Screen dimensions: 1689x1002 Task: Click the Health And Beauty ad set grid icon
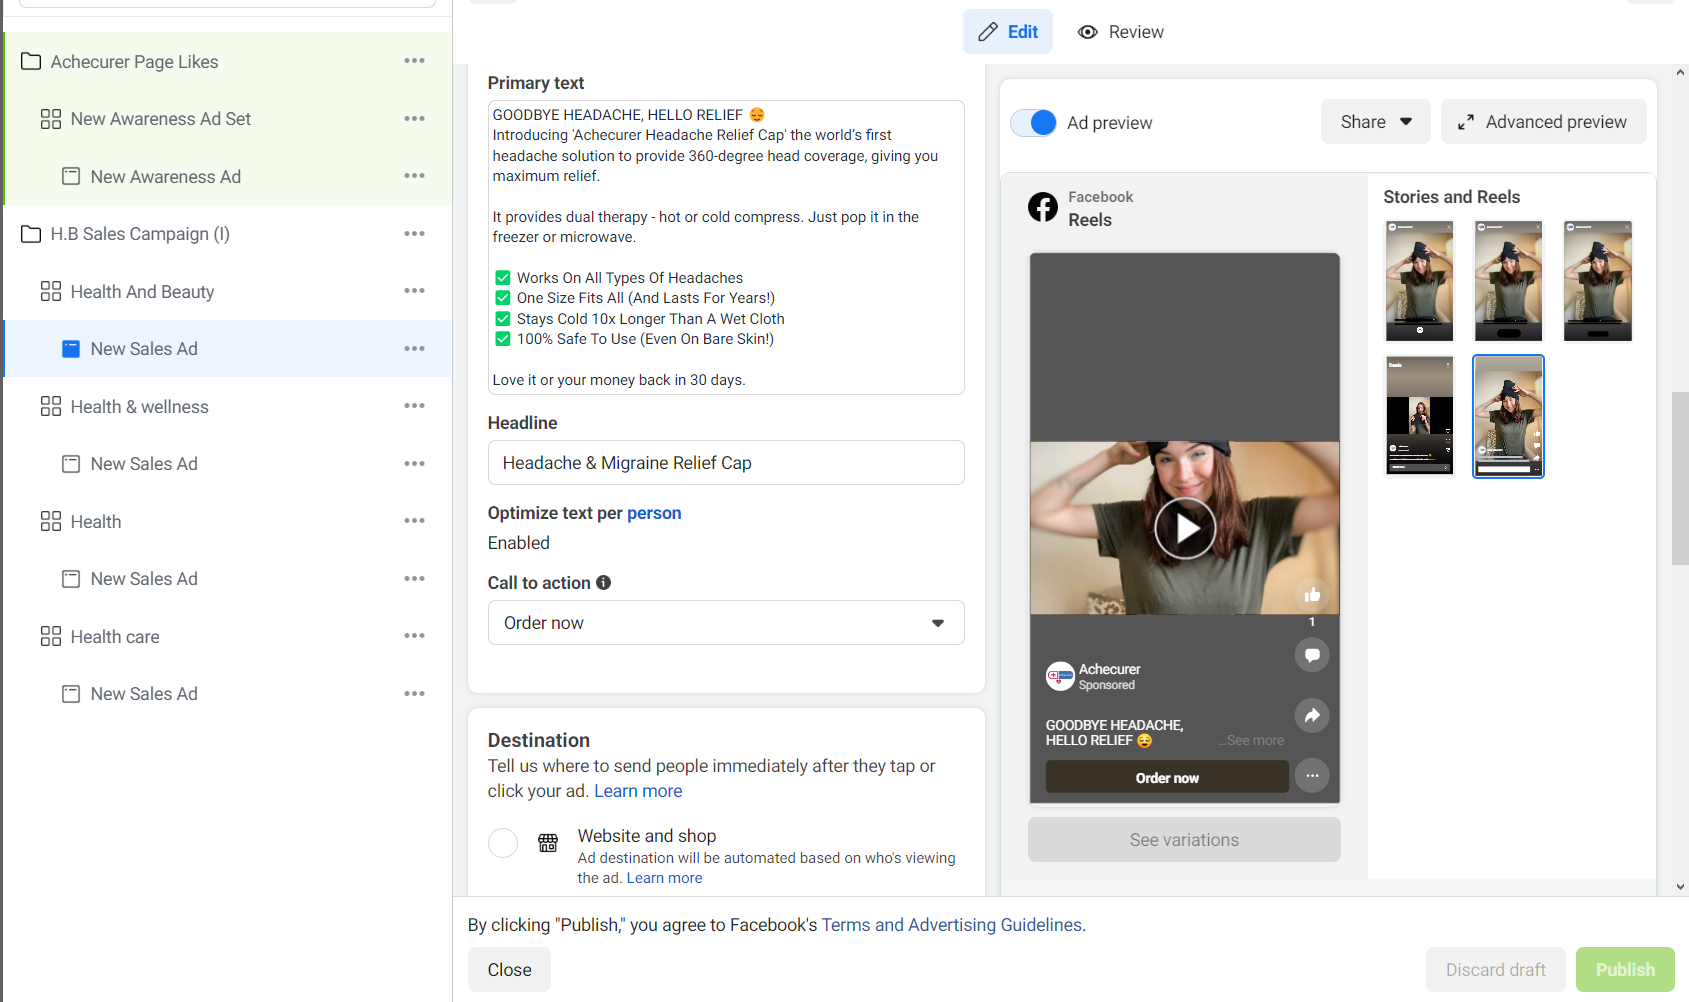tap(51, 291)
